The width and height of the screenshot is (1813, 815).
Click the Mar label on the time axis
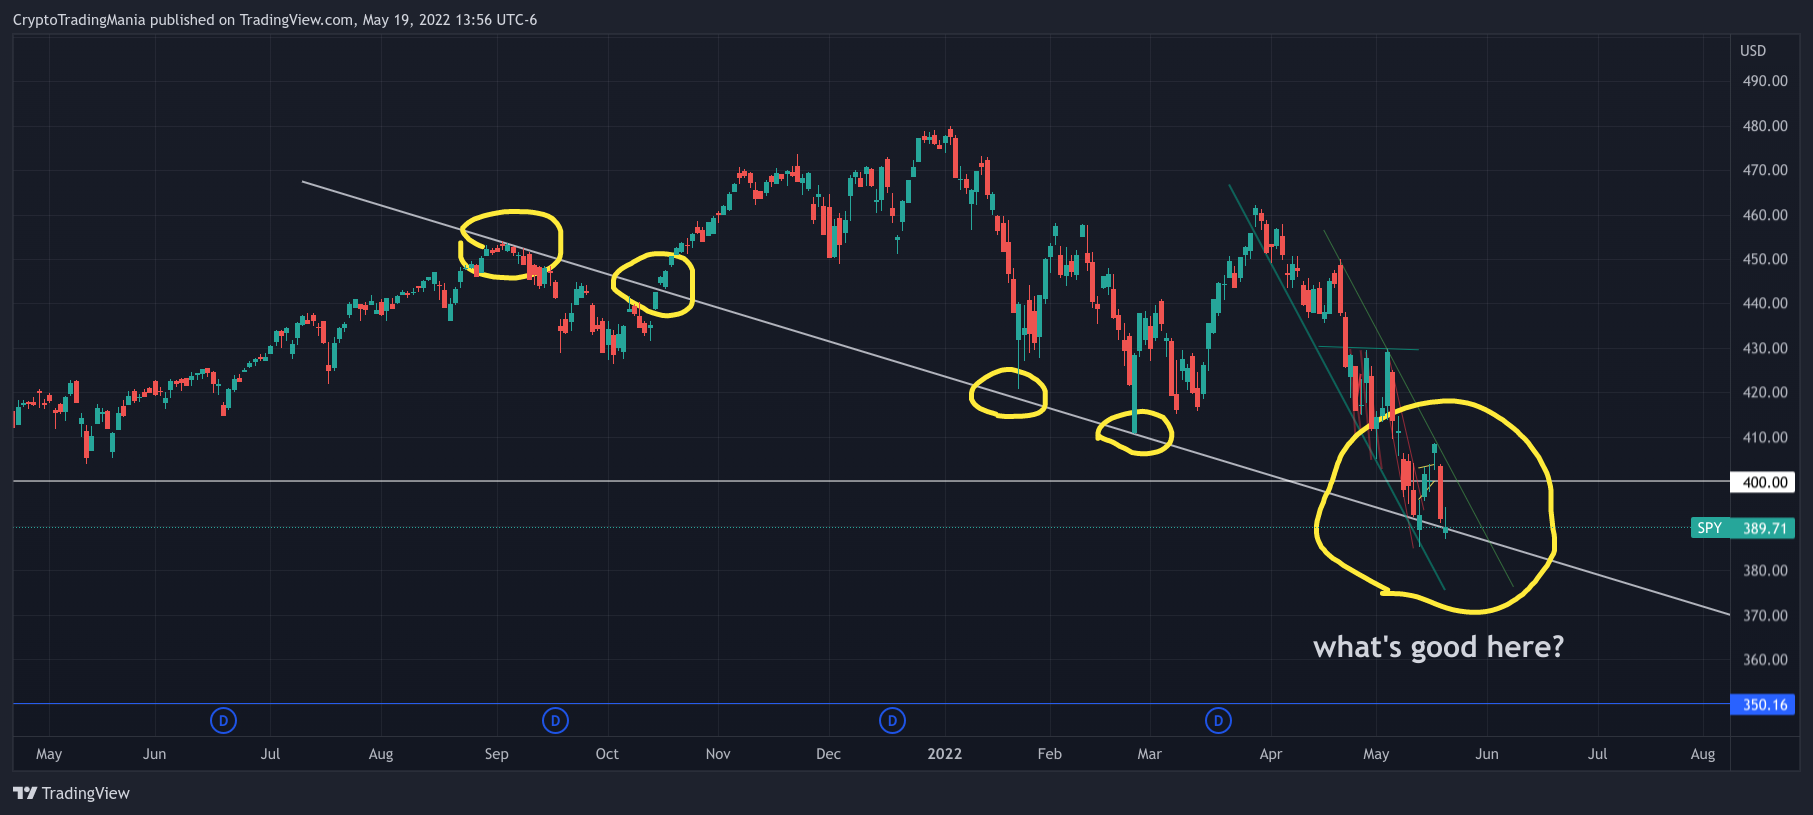(1149, 754)
